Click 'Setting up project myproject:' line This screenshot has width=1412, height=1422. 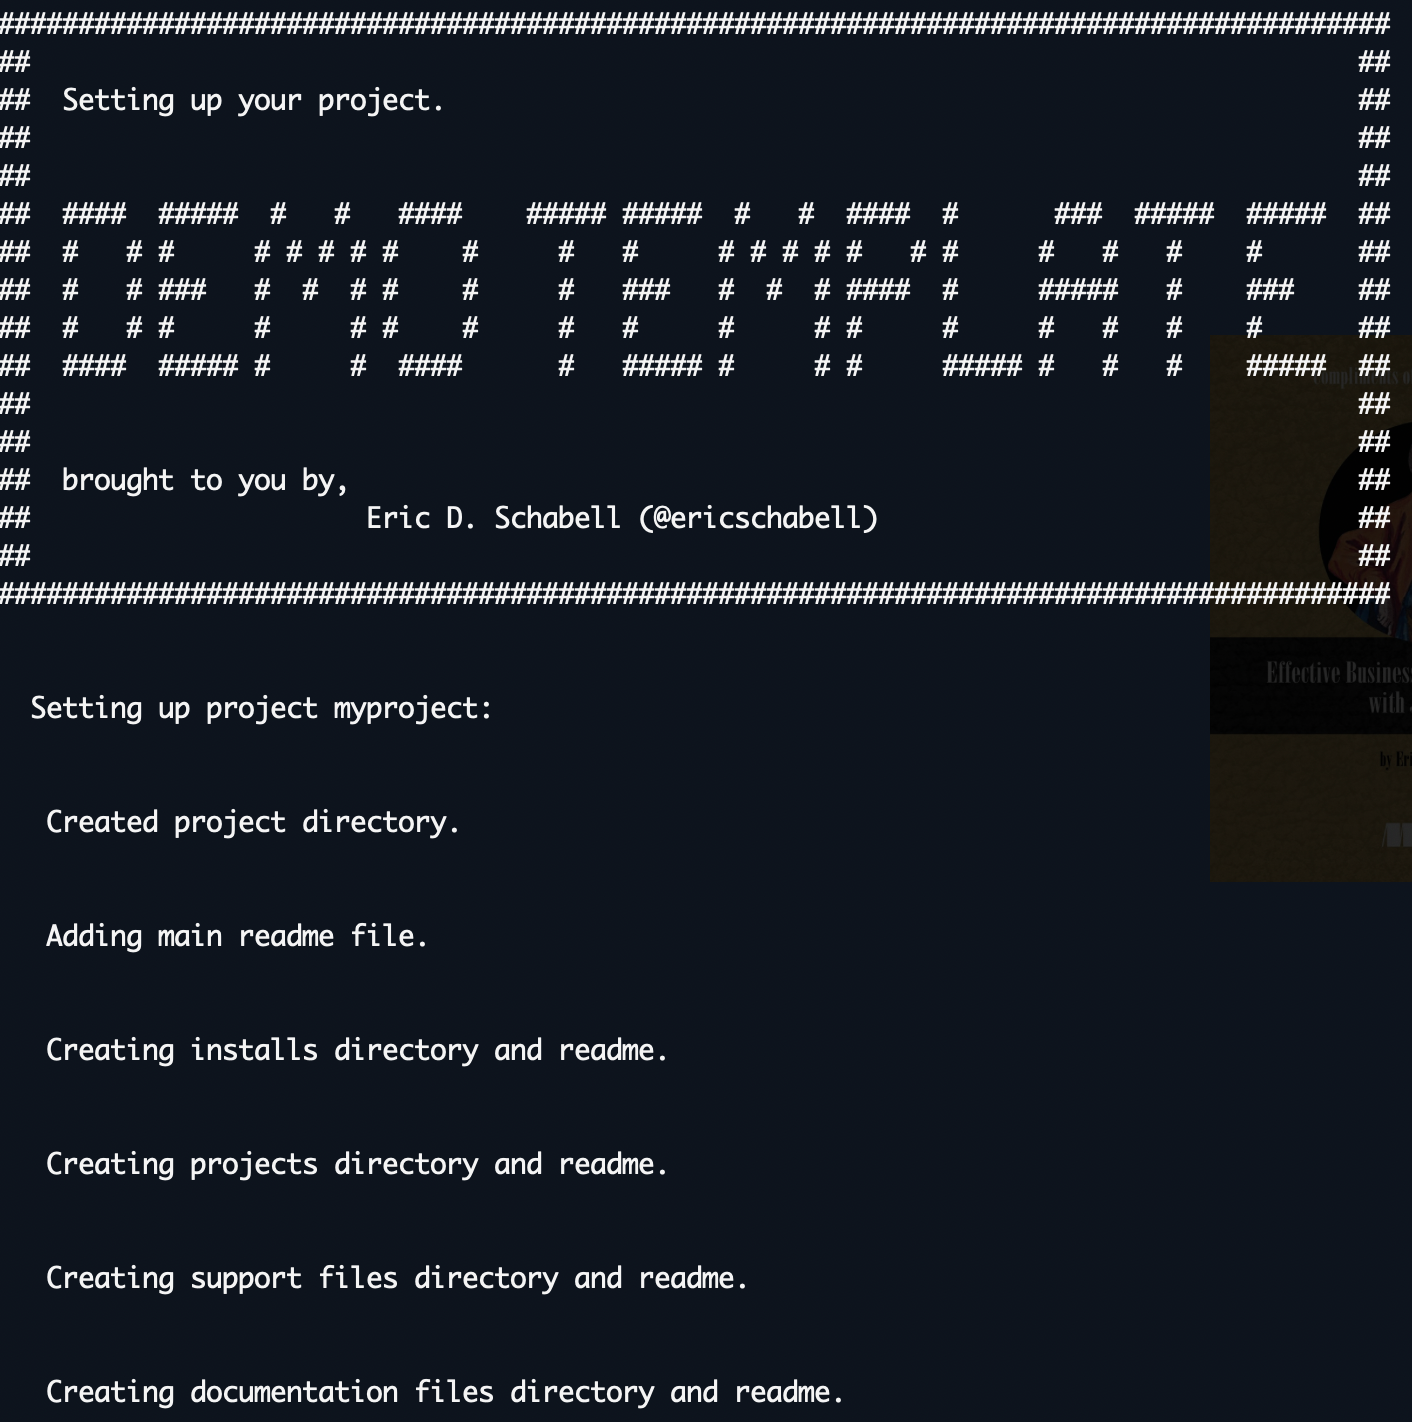[261, 708]
